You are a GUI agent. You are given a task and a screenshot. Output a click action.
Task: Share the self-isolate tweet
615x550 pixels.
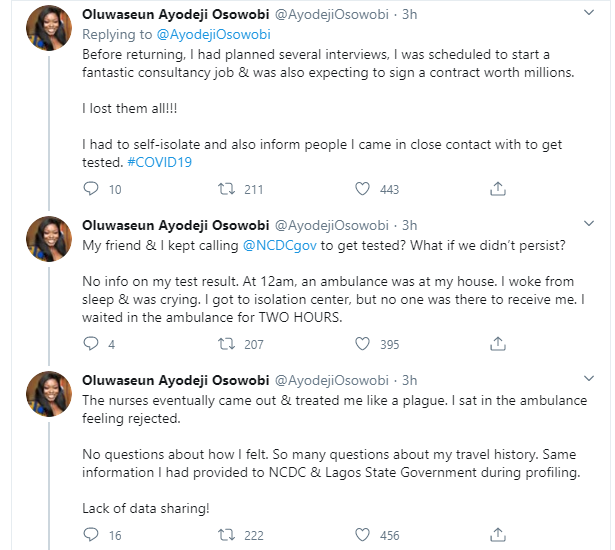pyautogui.click(x=498, y=189)
